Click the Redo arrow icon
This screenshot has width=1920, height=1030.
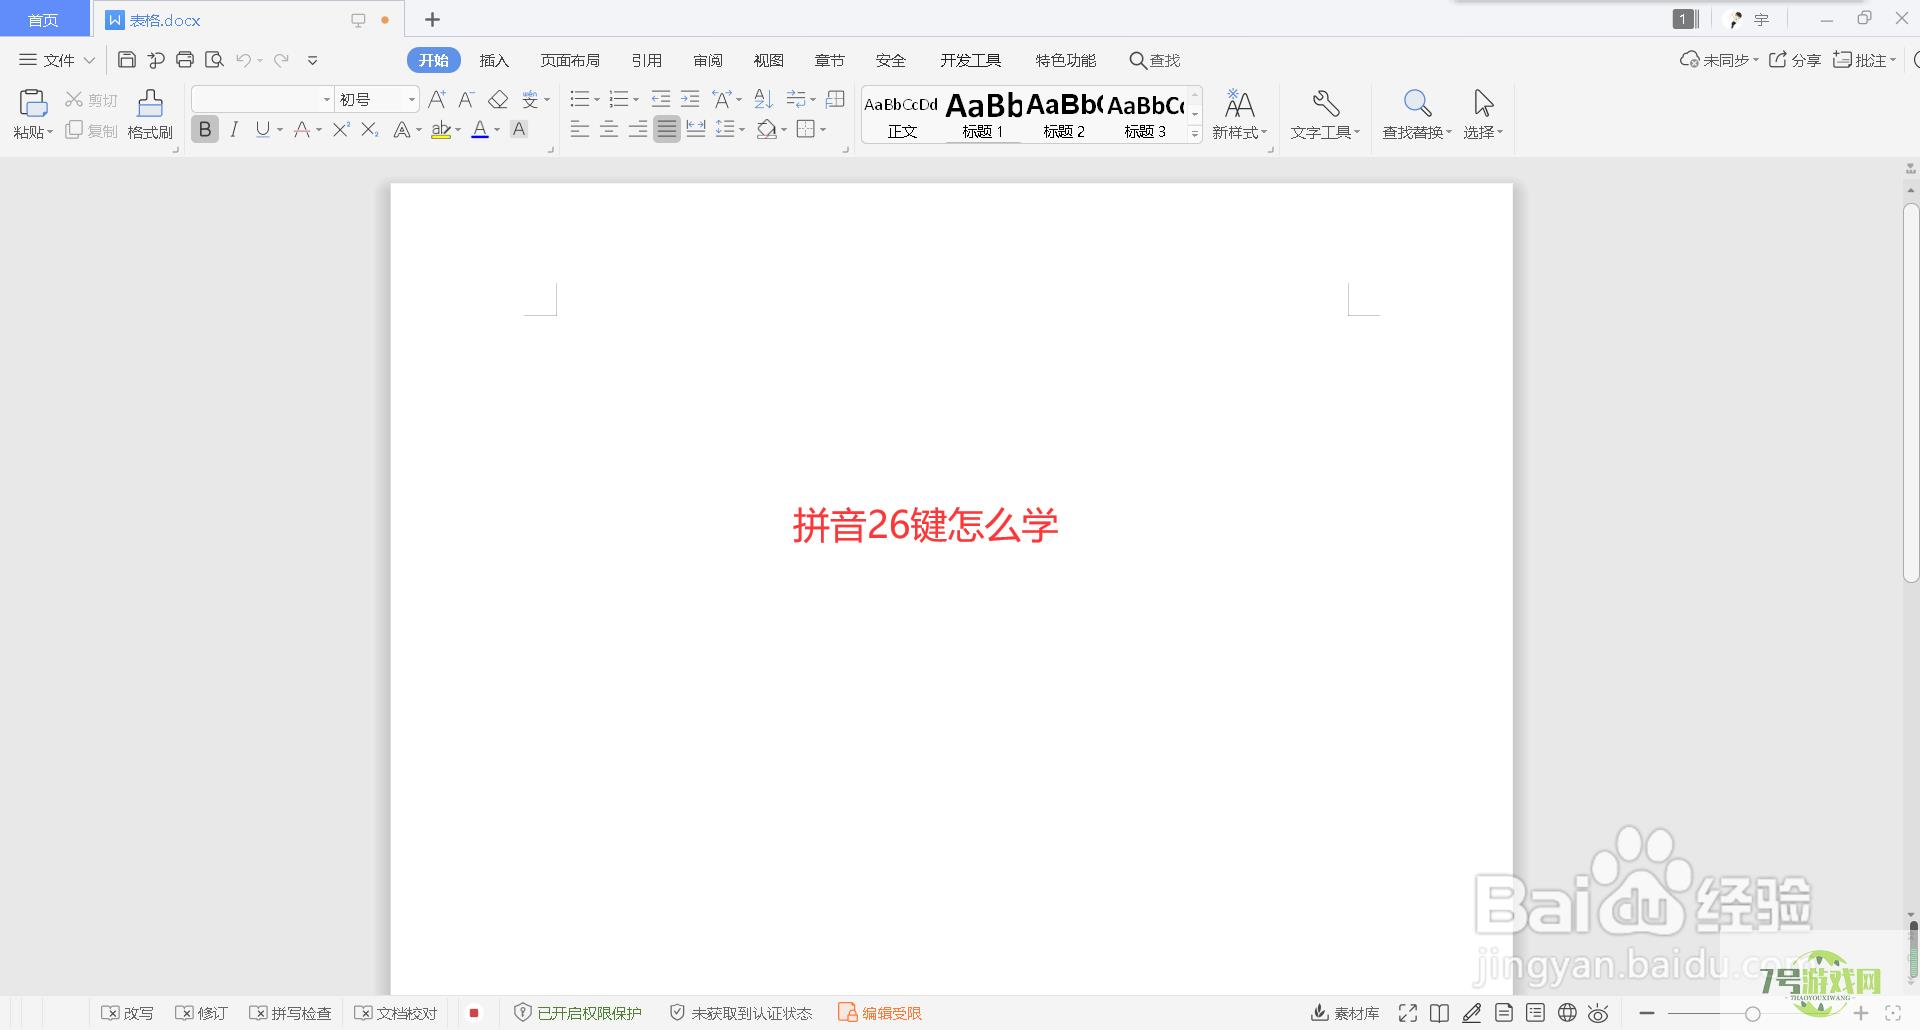282,60
